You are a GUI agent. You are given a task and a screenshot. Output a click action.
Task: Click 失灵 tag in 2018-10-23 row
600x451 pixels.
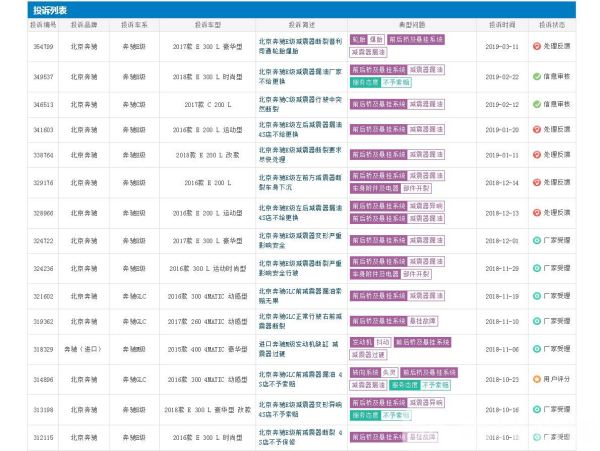click(x=390, y=373)
